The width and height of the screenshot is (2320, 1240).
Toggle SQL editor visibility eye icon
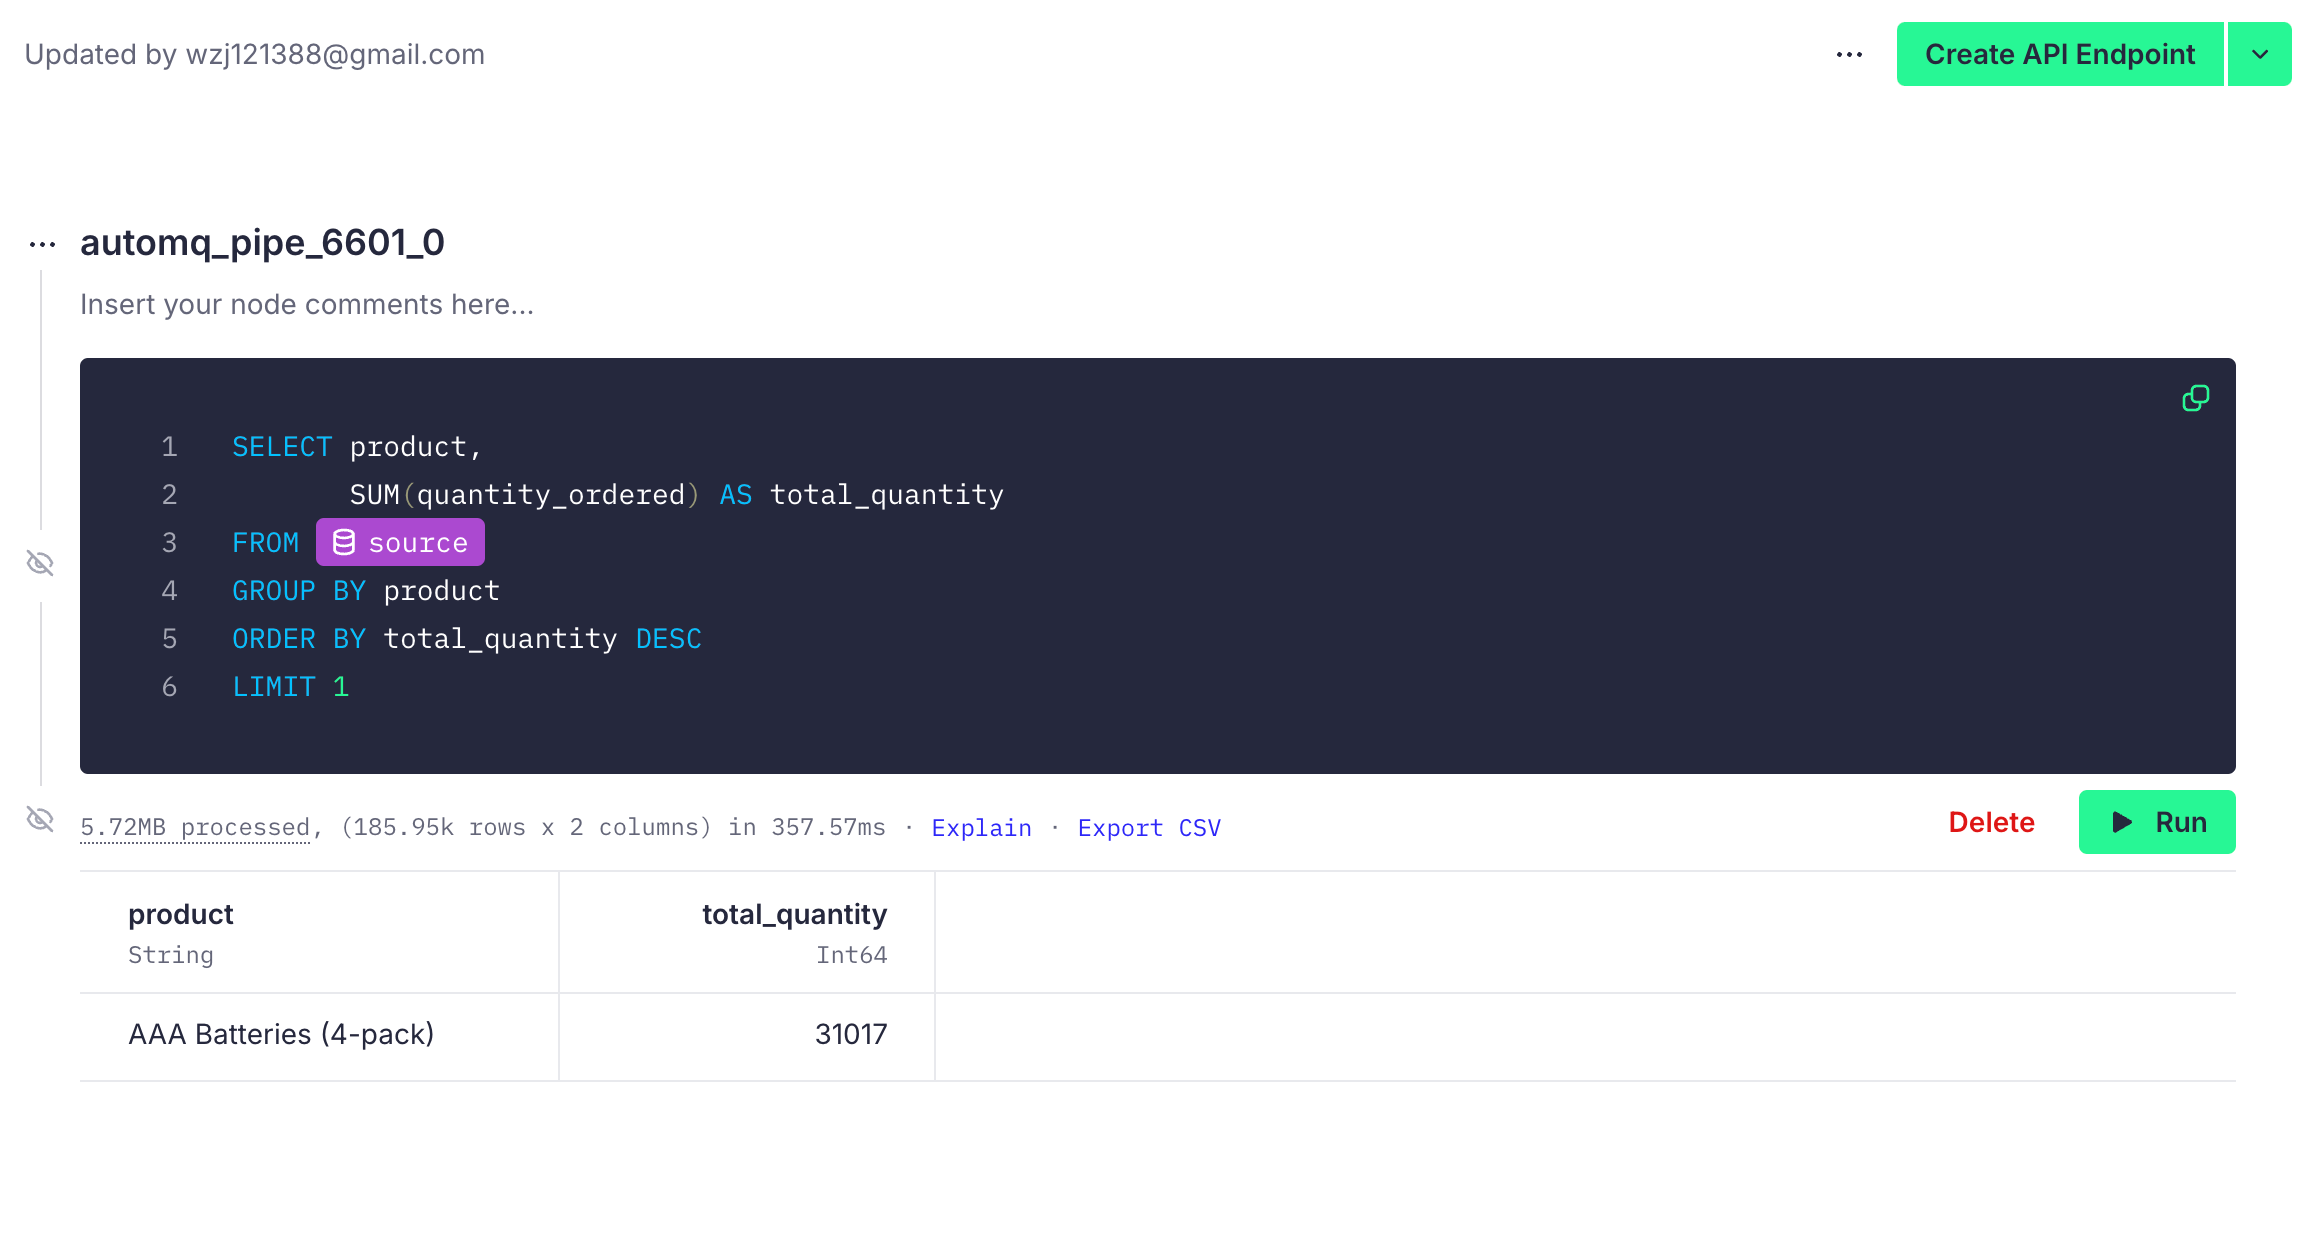click(40, 563)
